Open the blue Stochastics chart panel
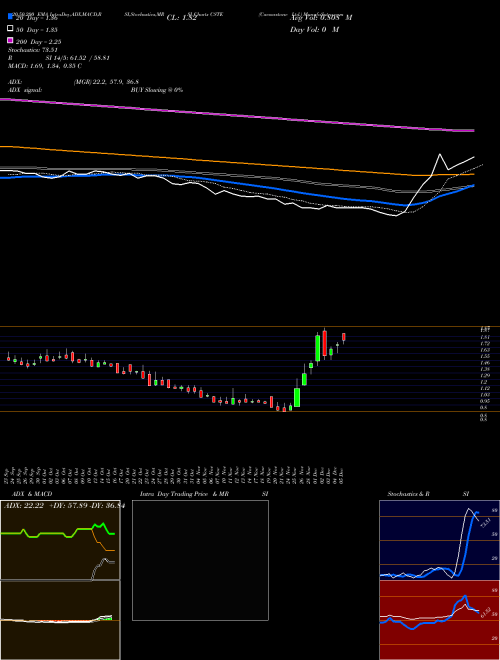This screenshot has height=660, width=500. (439, 540)
